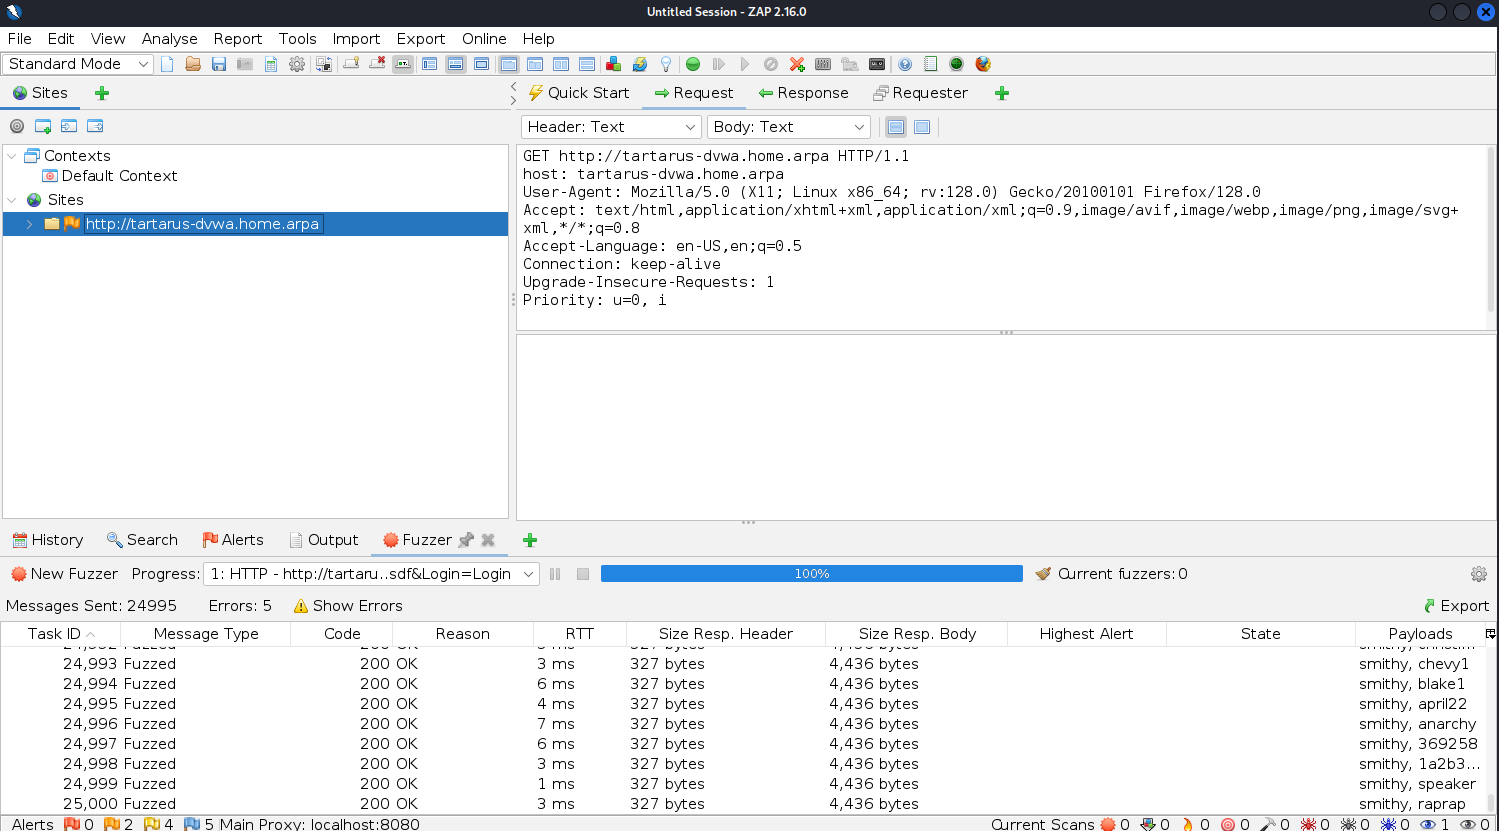Toggle the split request header/body view button
The width and height of the screenshot is (1499, 831).
pos(896,127)
